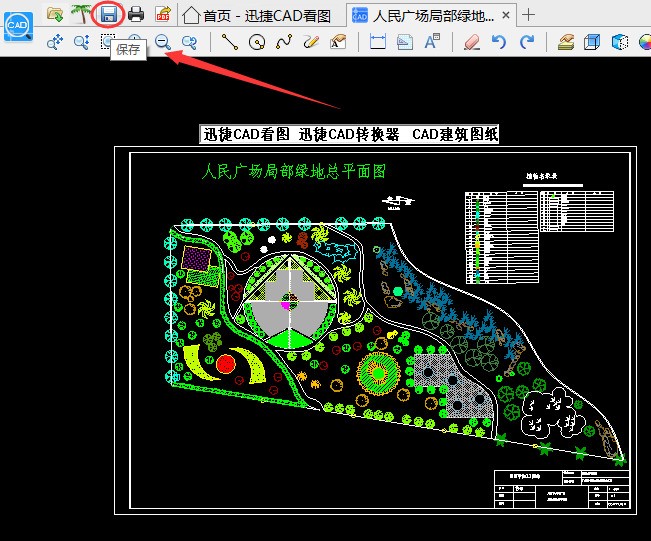The image size is (651, 541).
Task: Click the Save (保存) floppy disk icon
Action: [x=108, y=14]
